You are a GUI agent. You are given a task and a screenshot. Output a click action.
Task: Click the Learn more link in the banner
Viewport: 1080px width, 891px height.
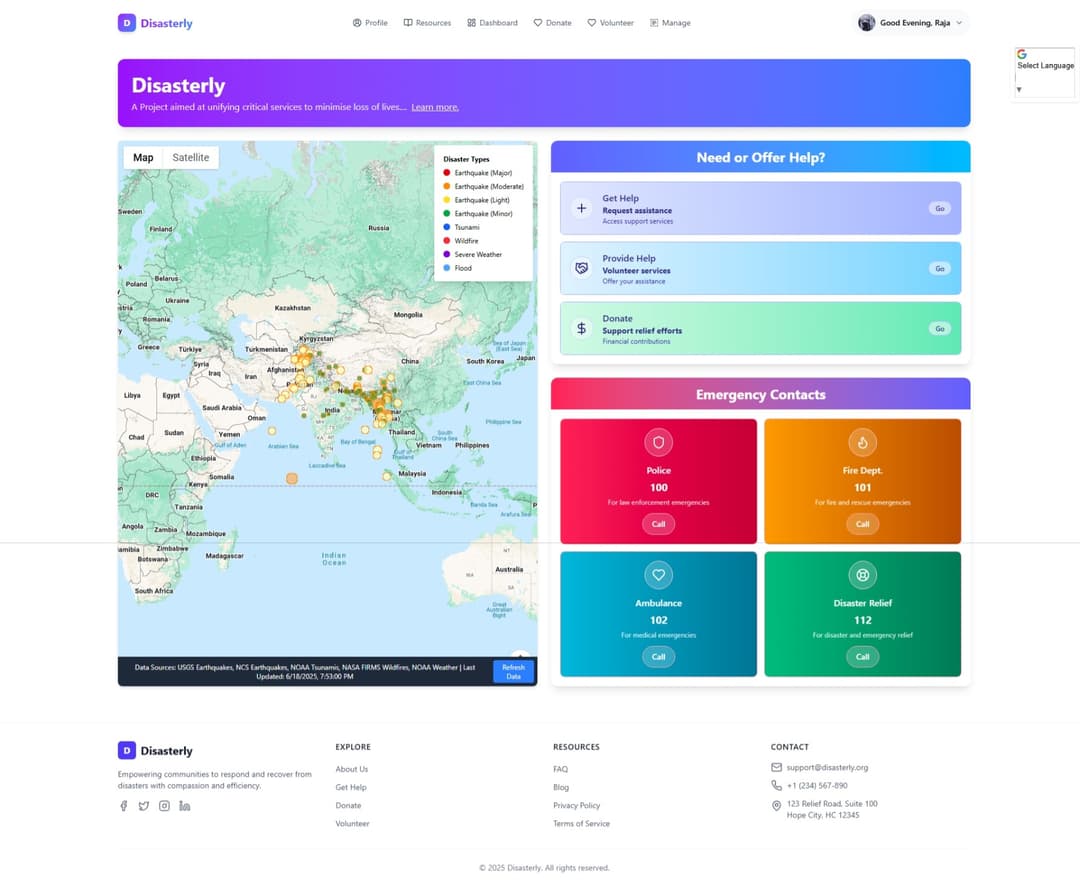click(435, 107)
